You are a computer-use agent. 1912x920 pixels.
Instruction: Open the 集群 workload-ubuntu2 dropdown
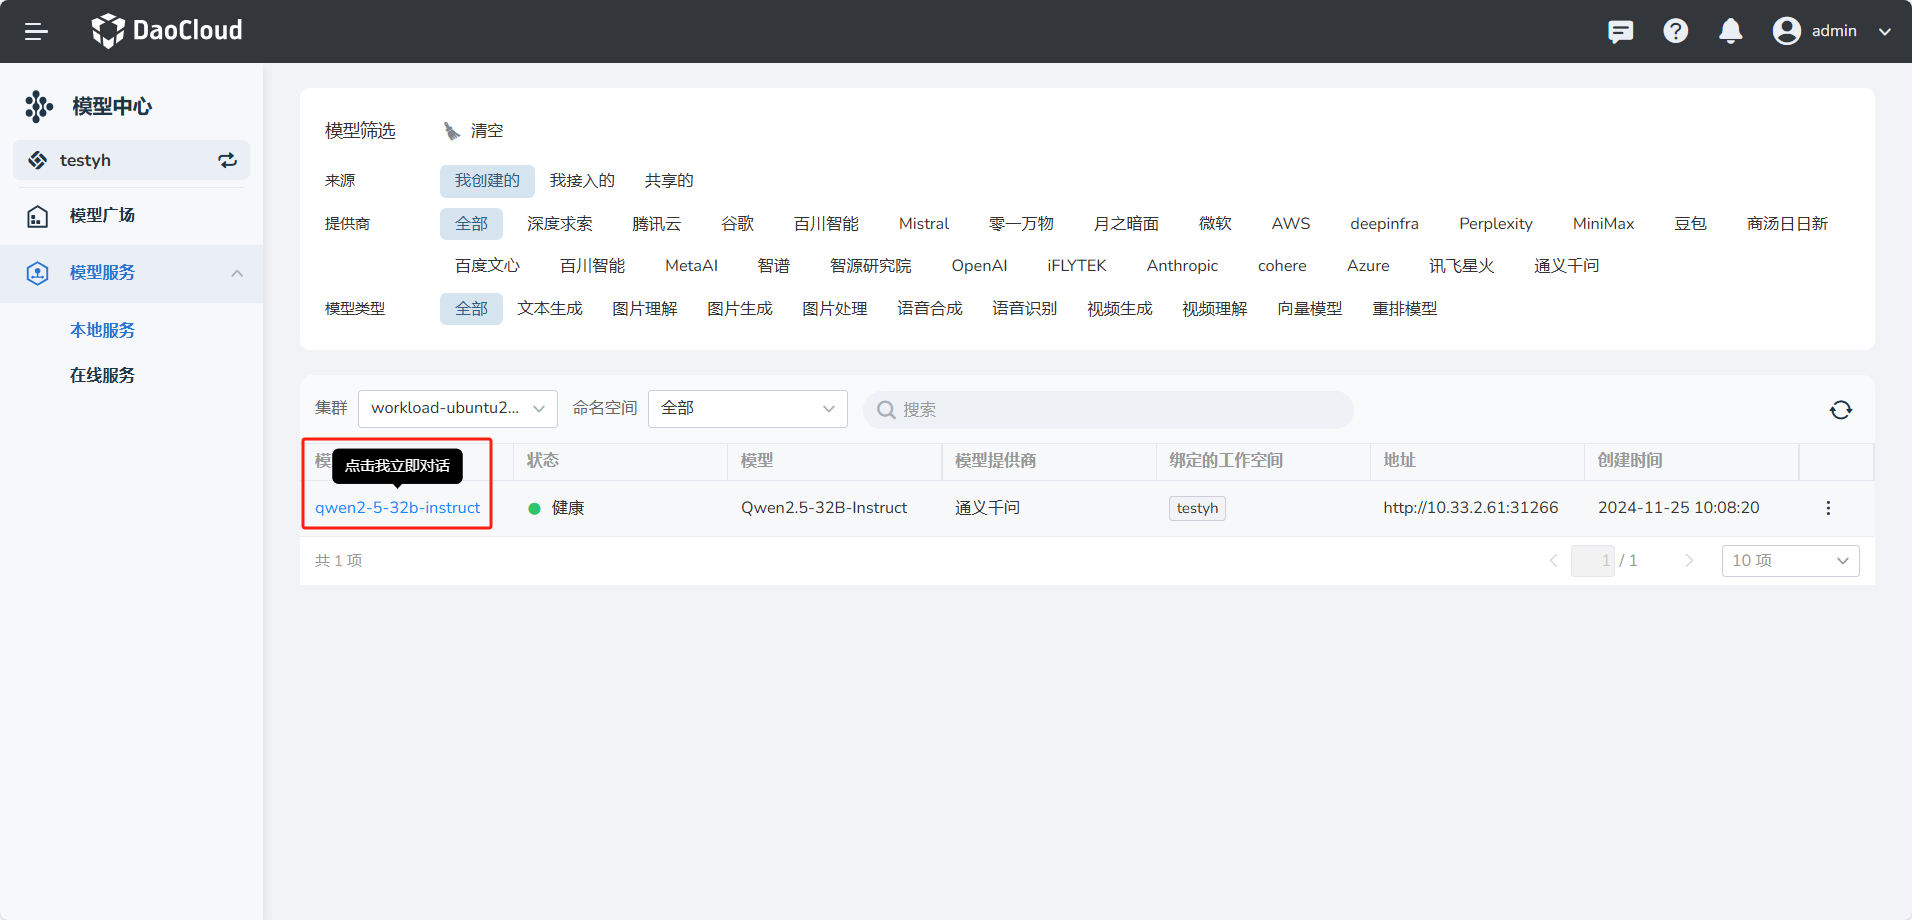(x=458, y=409)
